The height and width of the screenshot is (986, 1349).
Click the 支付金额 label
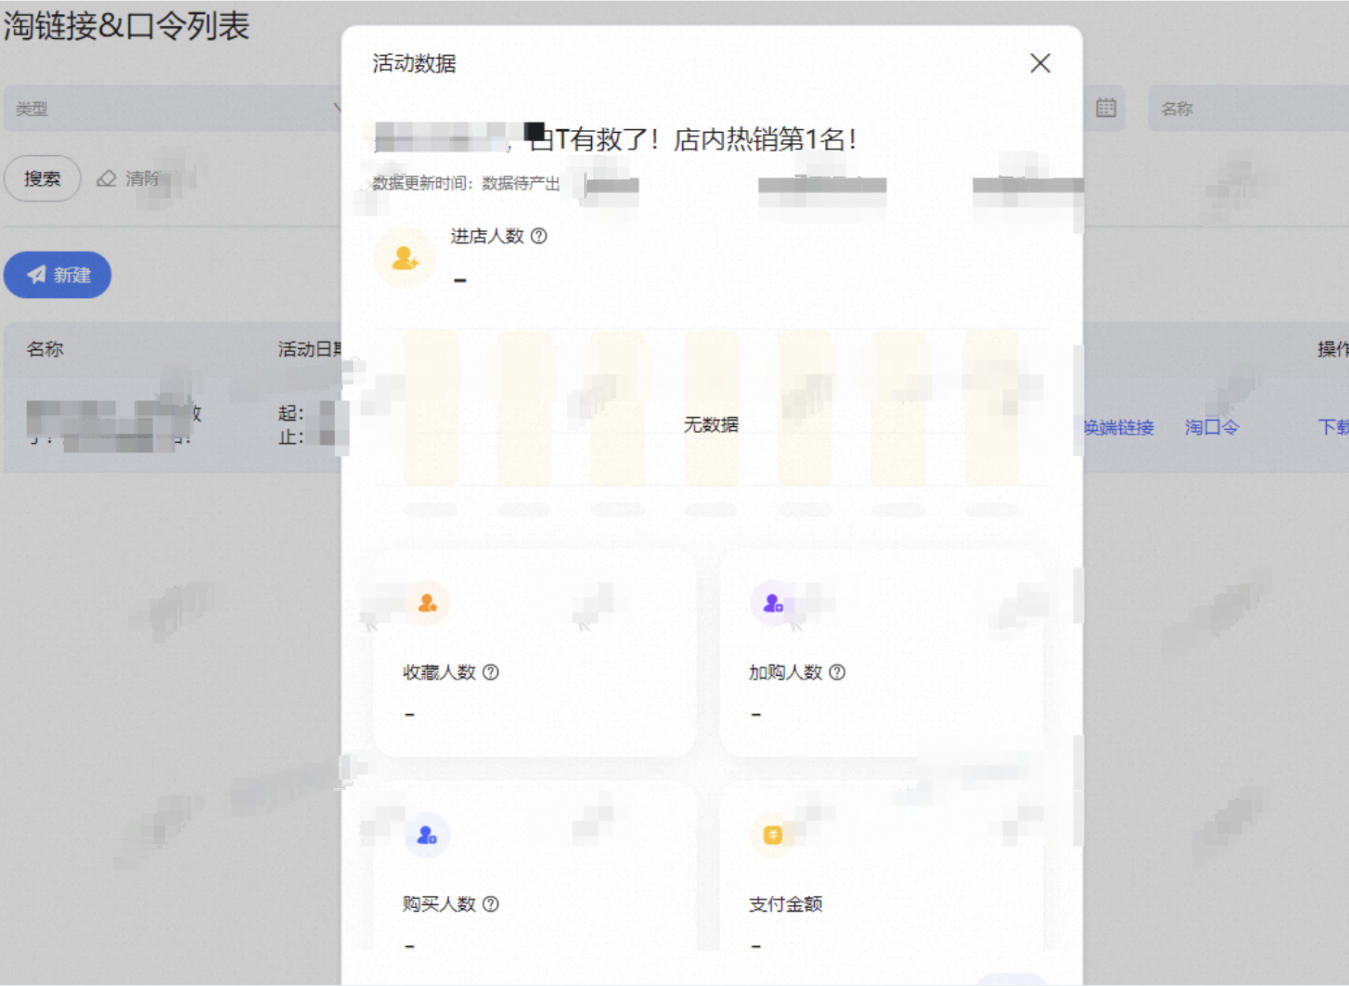(x=786, y=904)
